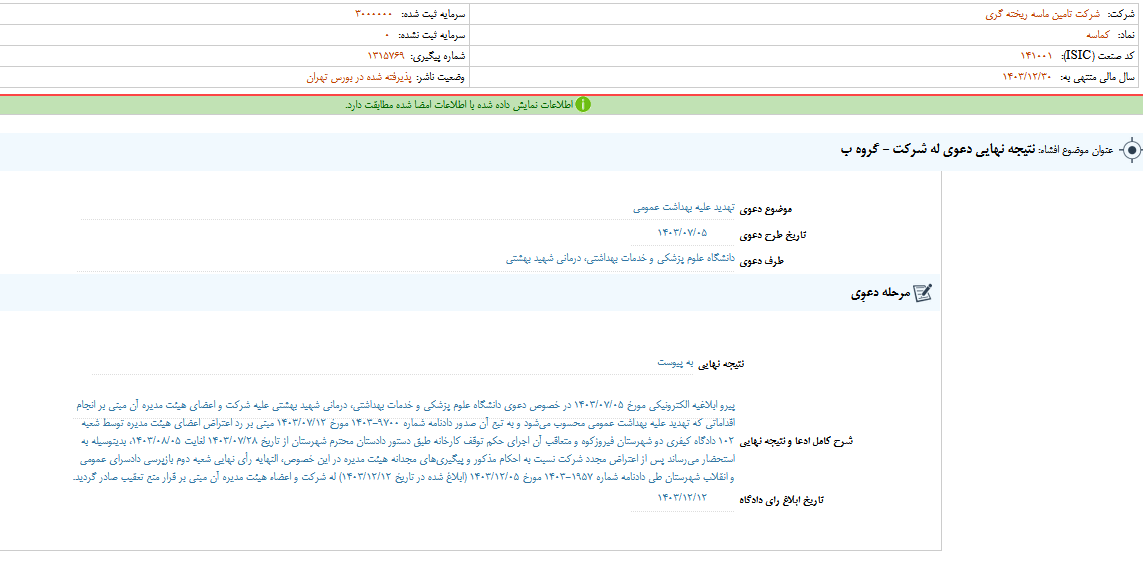This screenshot has height=567, width=1143.
Task: Click the green info icon in the notice bar
Action: tap(583, 105)
